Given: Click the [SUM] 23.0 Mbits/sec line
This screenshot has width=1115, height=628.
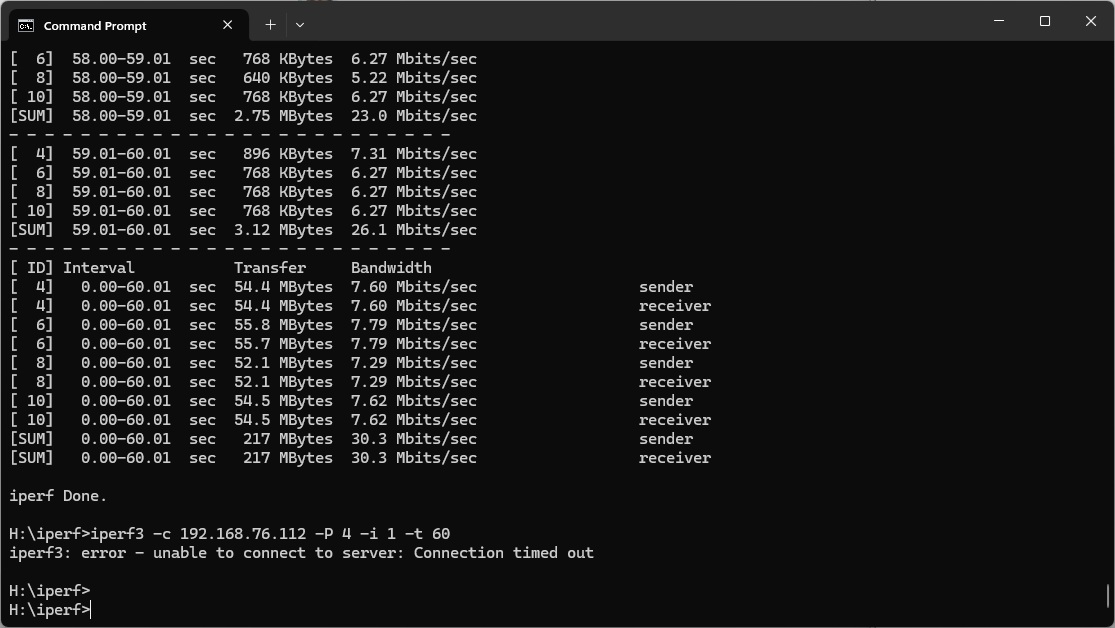Looking at the screenshot, I should [x=243, y=115].
